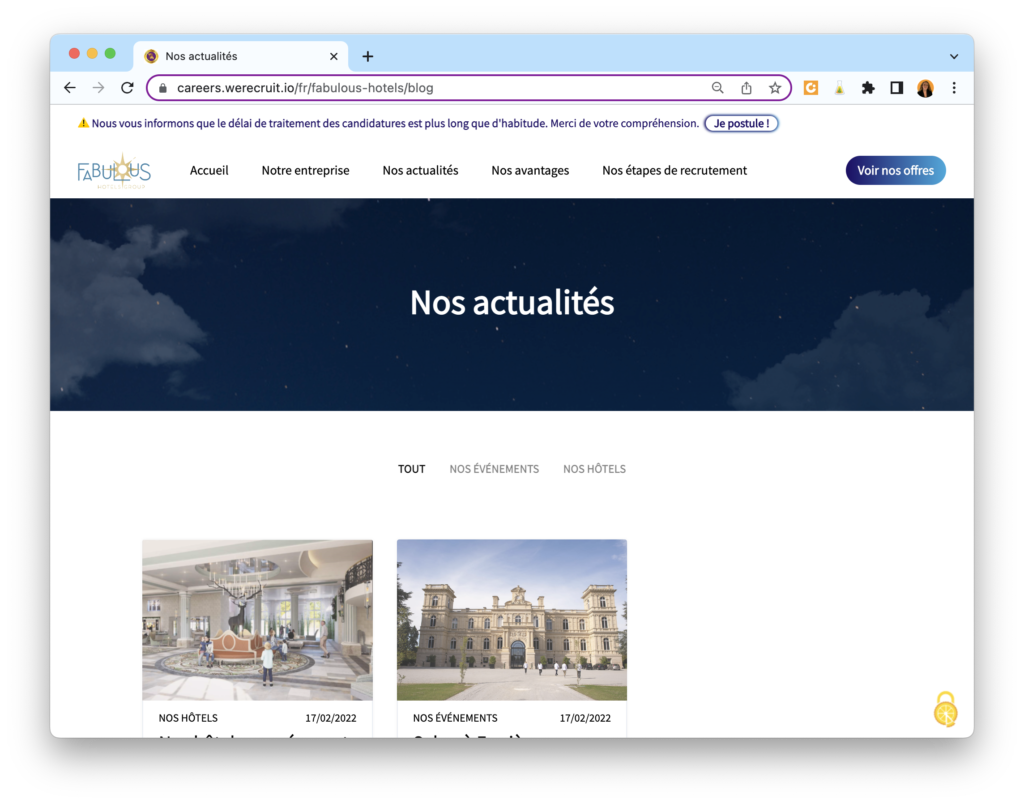
Task: Go back using the browser back arrow
Action: [x=70, y=88]
